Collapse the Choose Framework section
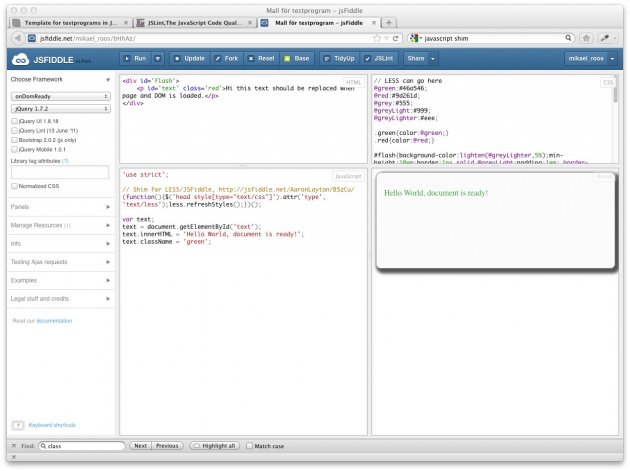The image size is (630, 471). point(108,80)
